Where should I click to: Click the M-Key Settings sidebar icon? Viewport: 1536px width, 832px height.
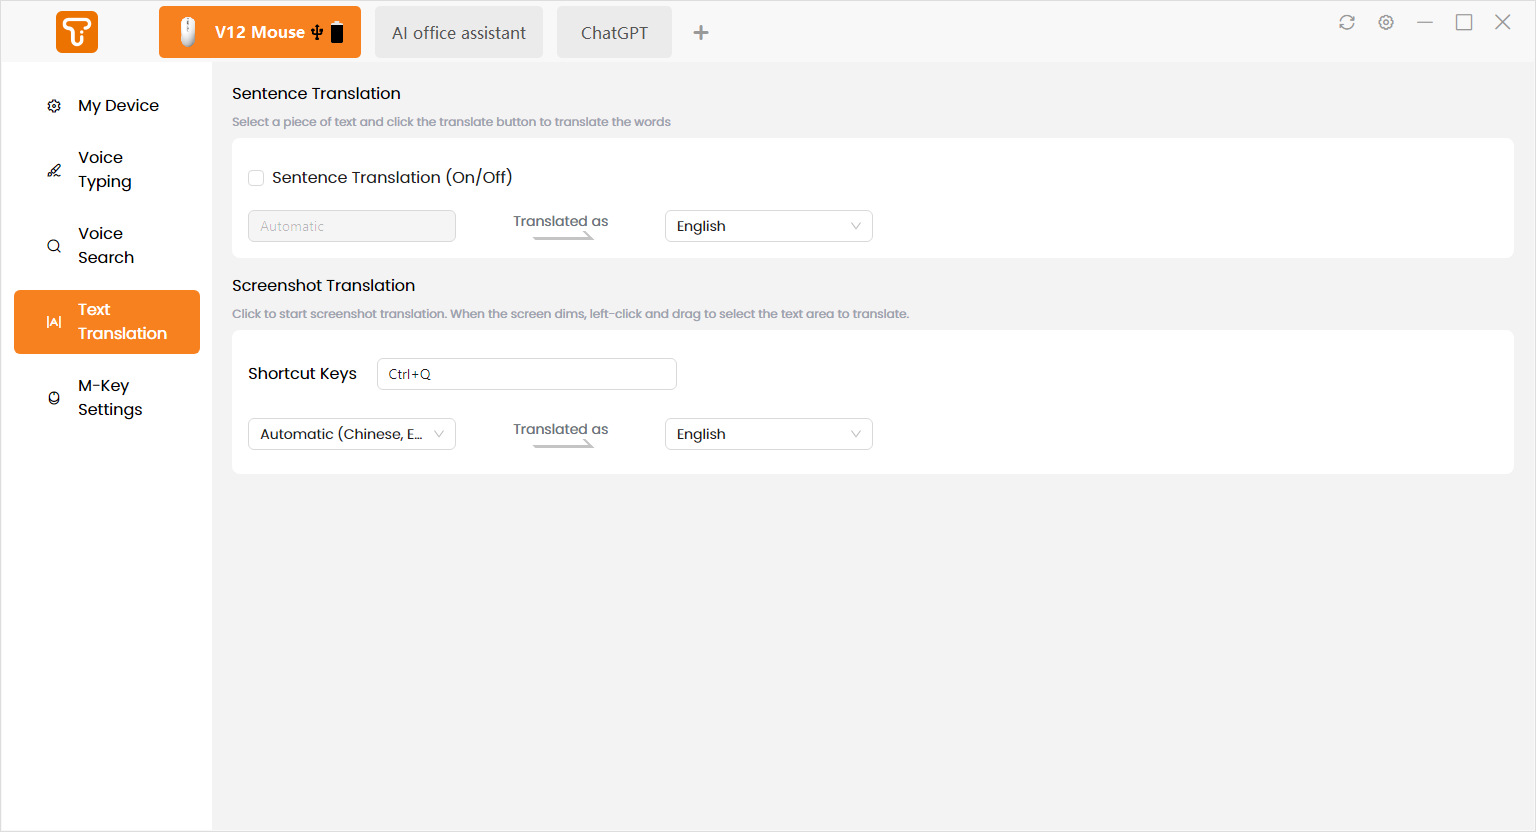[54, 398]
